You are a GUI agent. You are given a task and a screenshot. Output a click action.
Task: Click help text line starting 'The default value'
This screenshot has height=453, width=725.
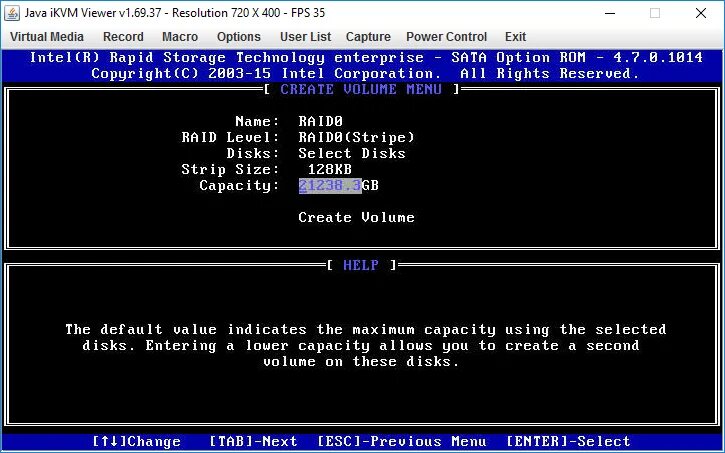tap(366, 330)
